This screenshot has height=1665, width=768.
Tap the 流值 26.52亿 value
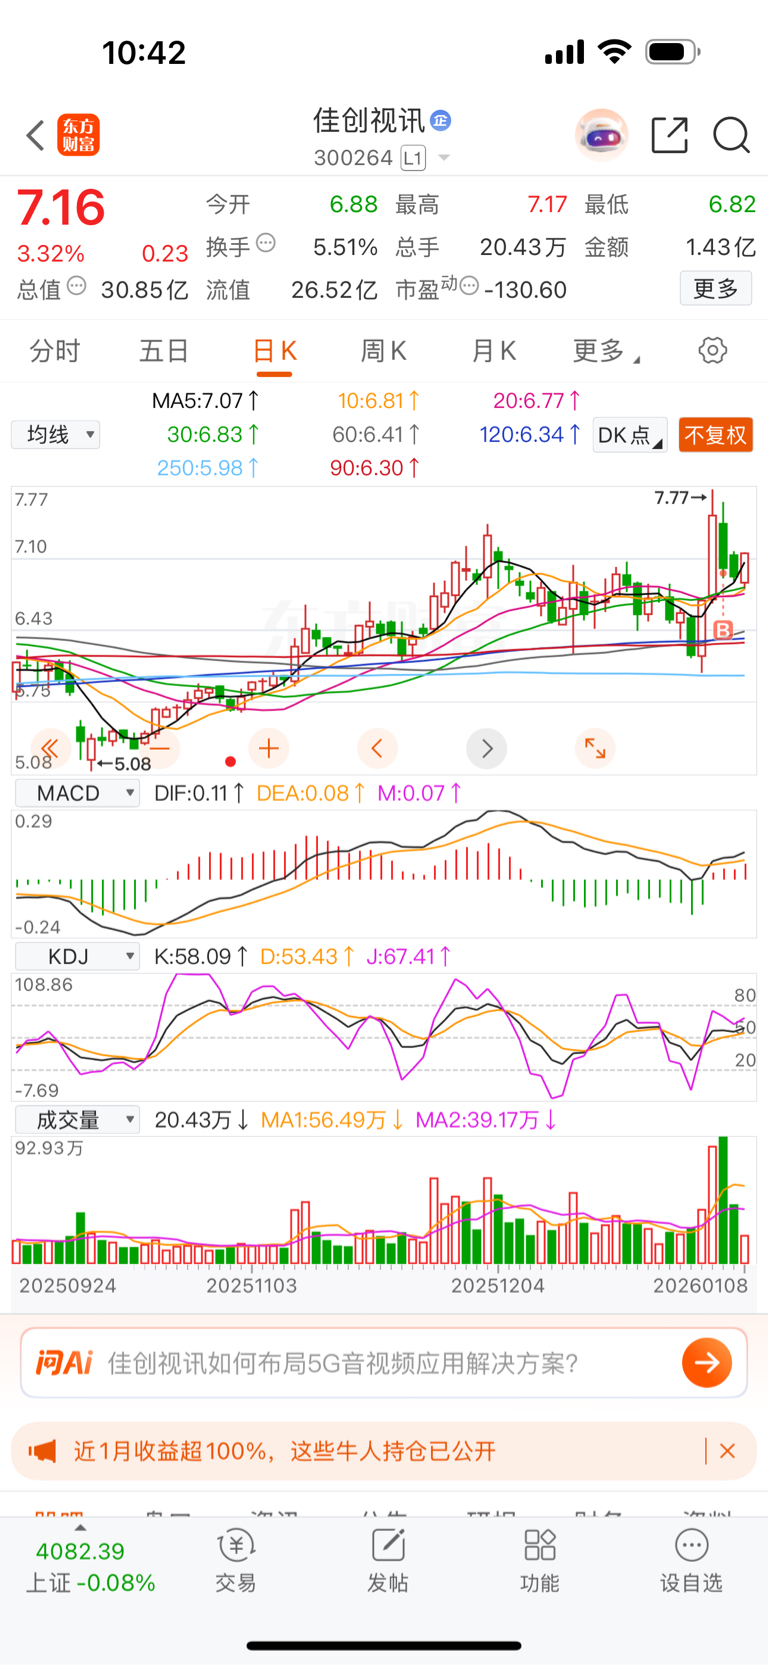(x=334, y=290)
